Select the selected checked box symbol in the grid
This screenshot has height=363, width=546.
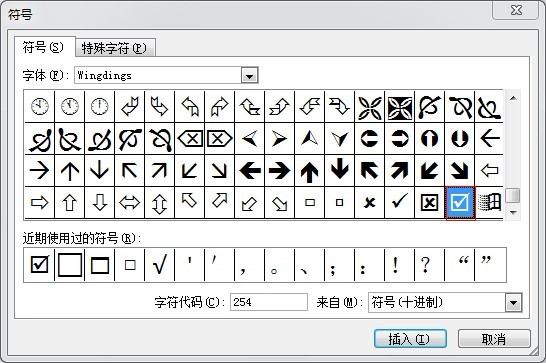tap(460, 202)
